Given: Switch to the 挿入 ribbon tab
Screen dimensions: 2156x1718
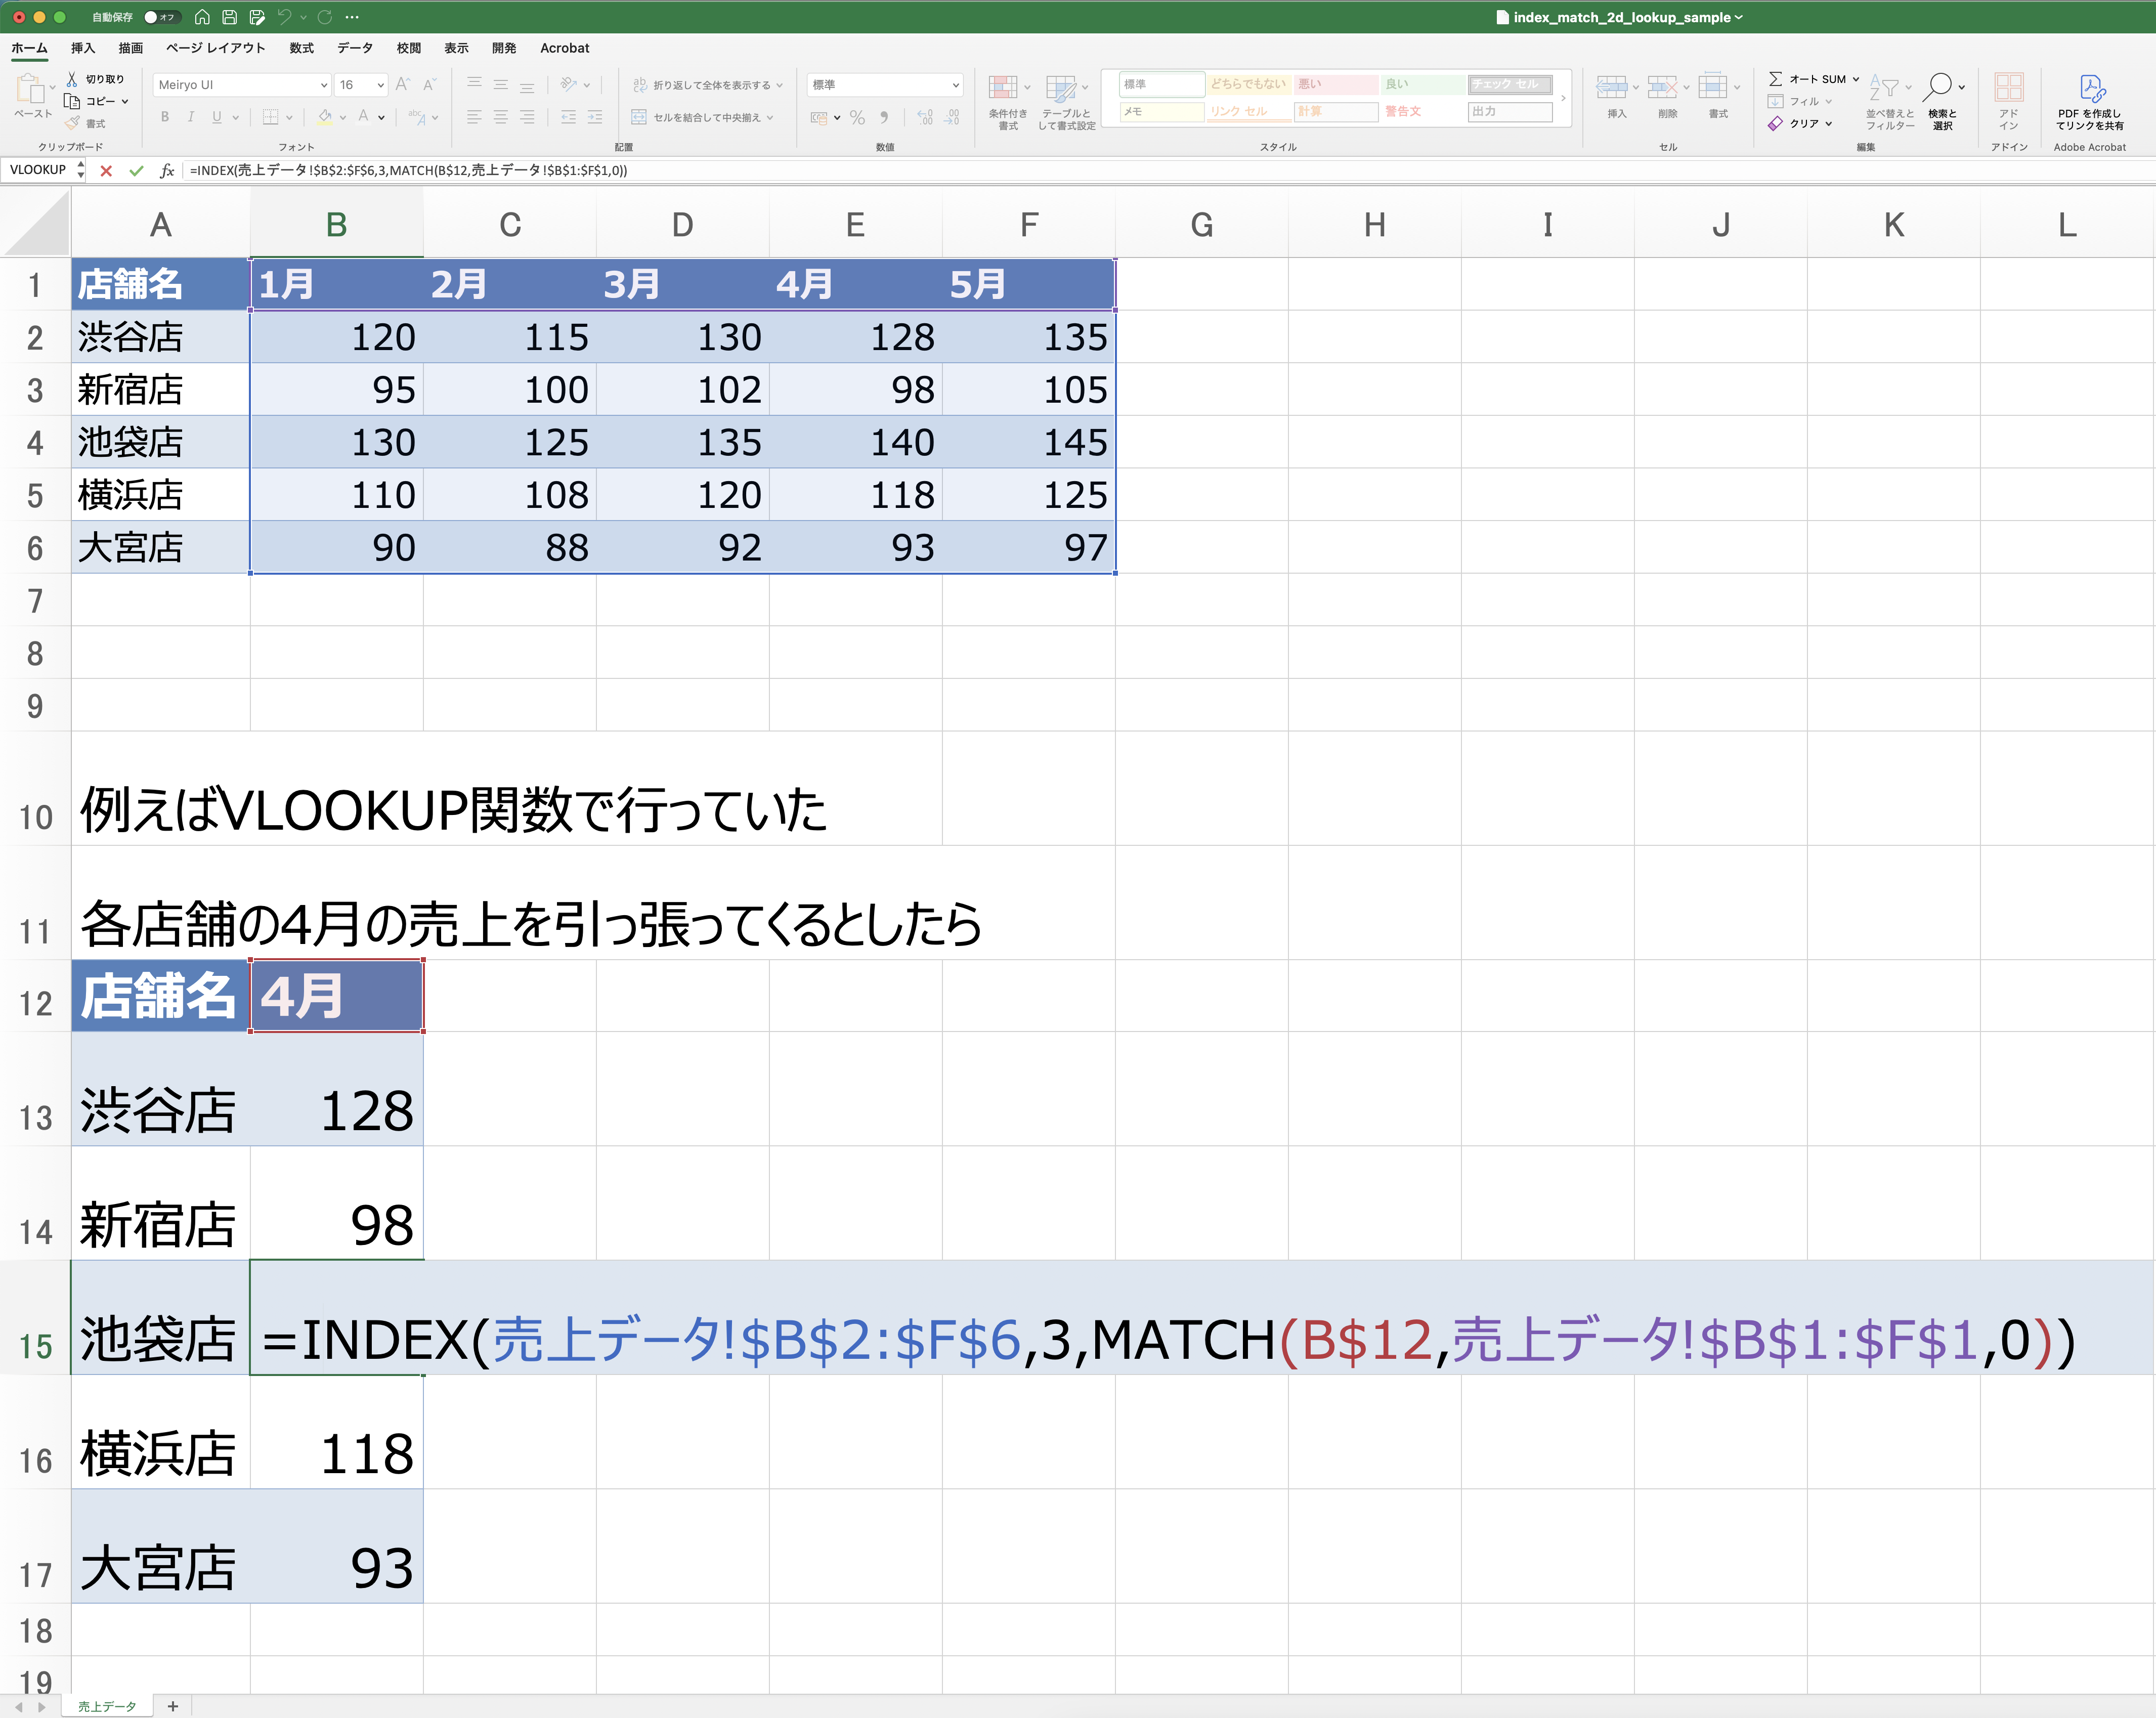Looking at the screenshot, I should point(83,48).
